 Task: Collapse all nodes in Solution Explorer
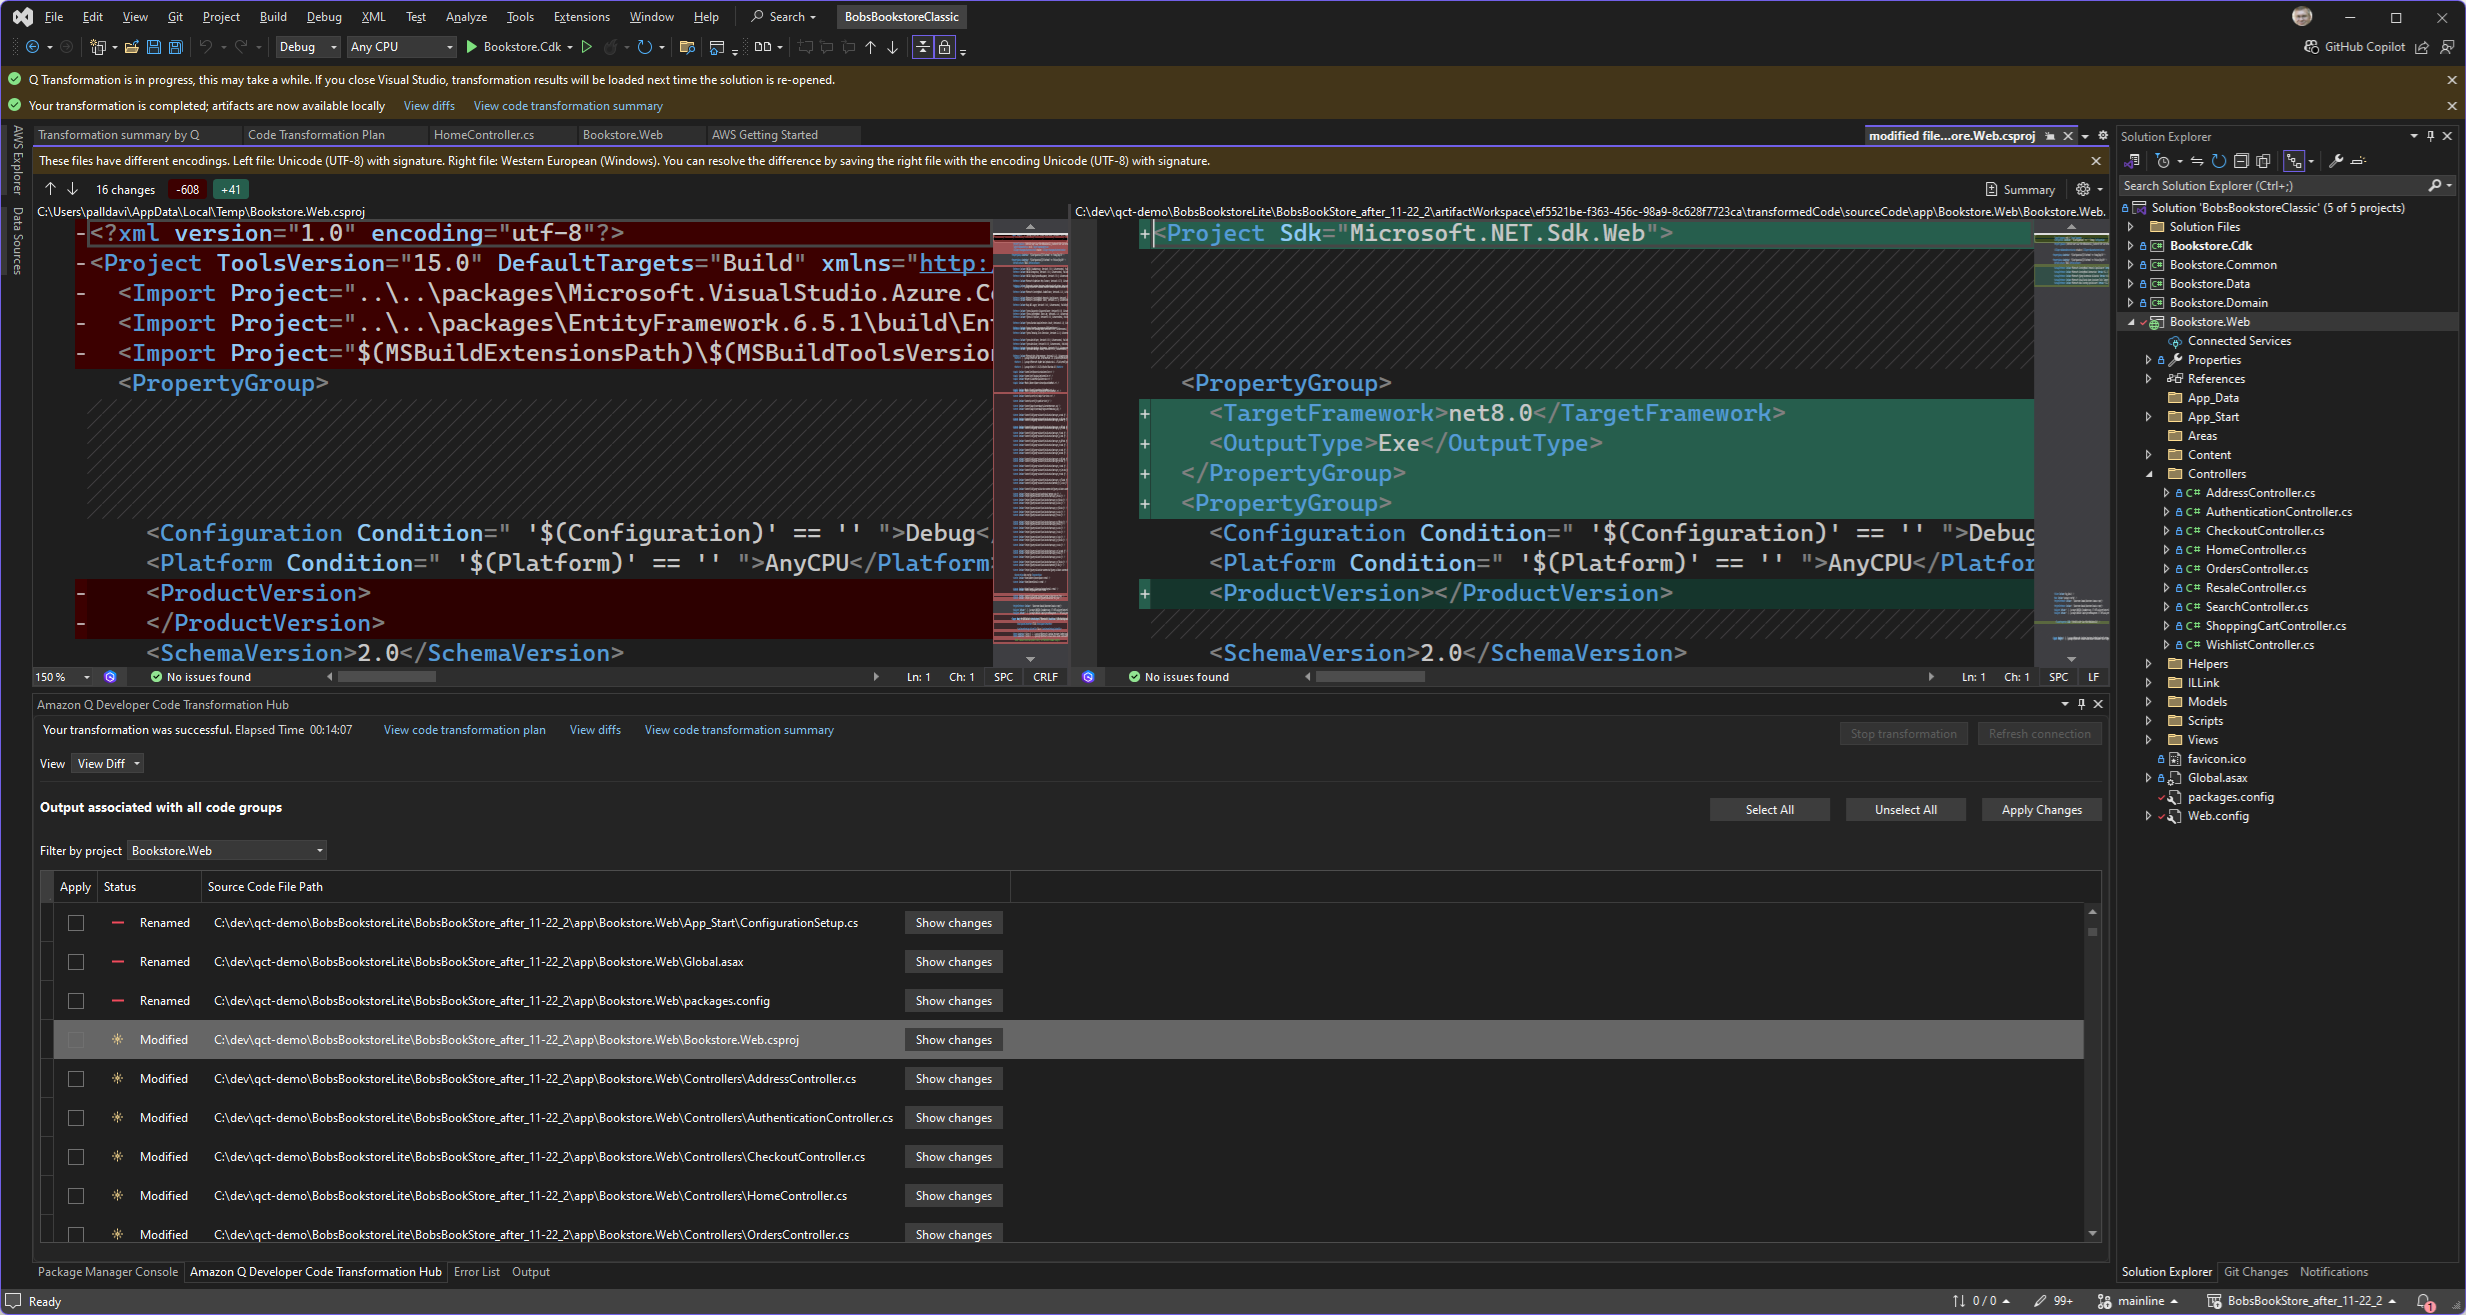[2242, 160]
